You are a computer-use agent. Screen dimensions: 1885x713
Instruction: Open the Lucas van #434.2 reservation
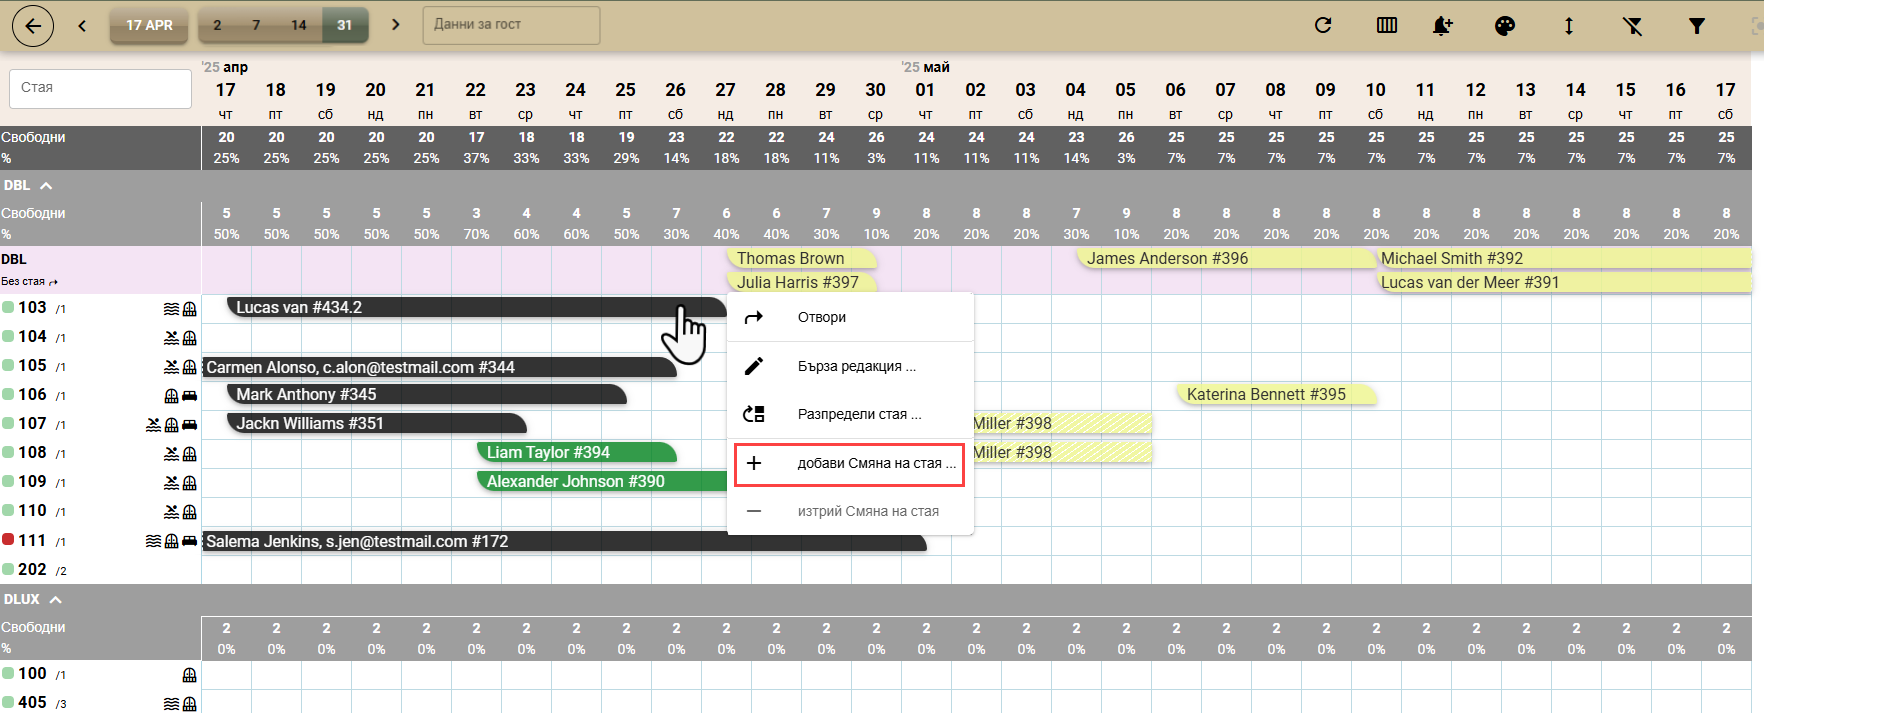pyautogui.click(x=477, y=308)
